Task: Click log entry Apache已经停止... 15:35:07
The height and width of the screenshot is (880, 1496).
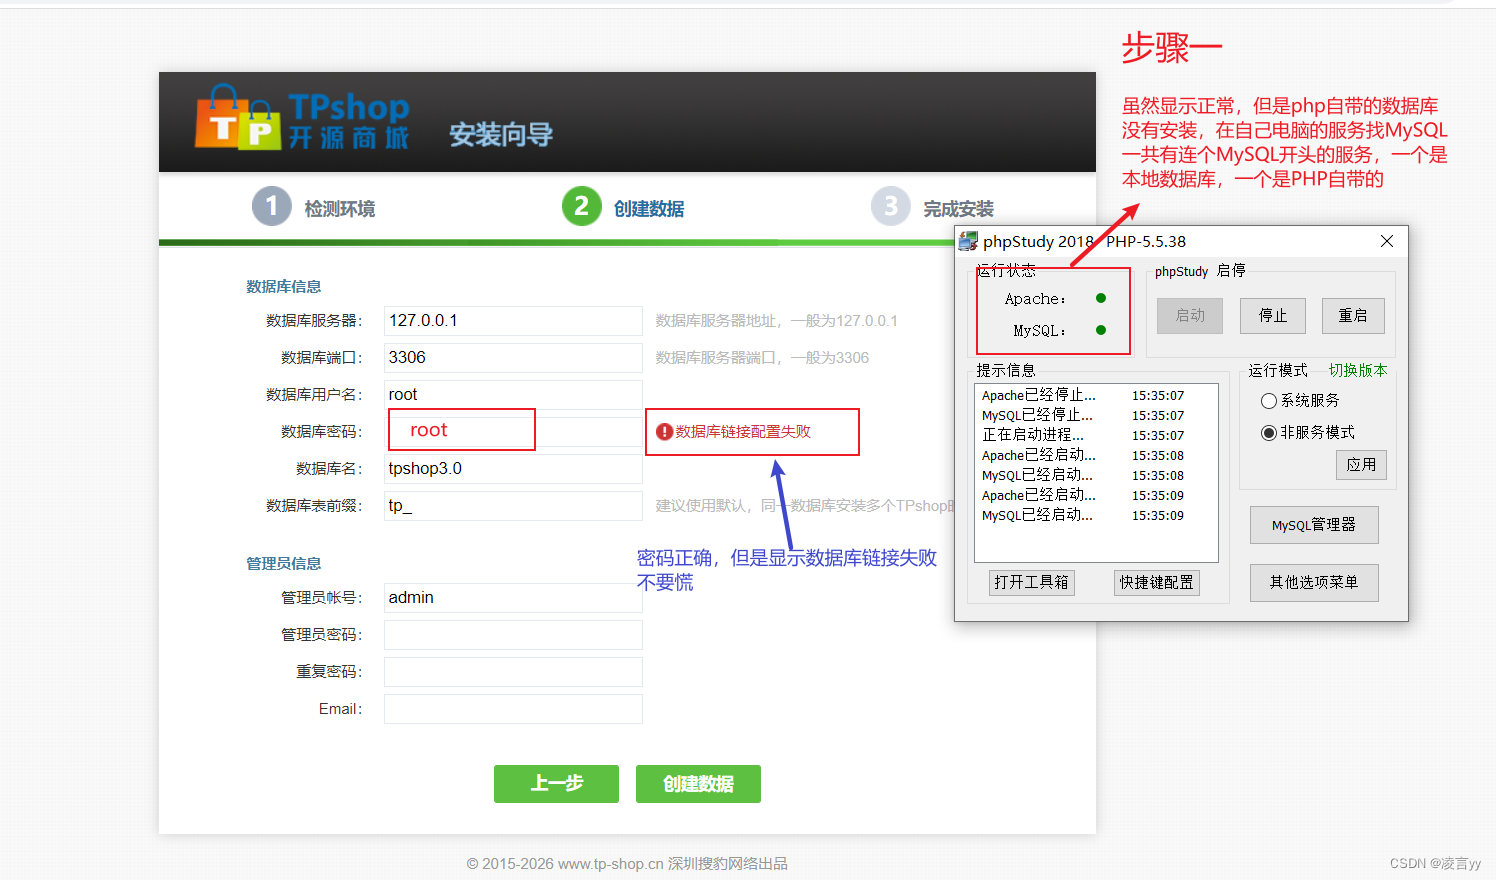Action: tap(1083, 396)
